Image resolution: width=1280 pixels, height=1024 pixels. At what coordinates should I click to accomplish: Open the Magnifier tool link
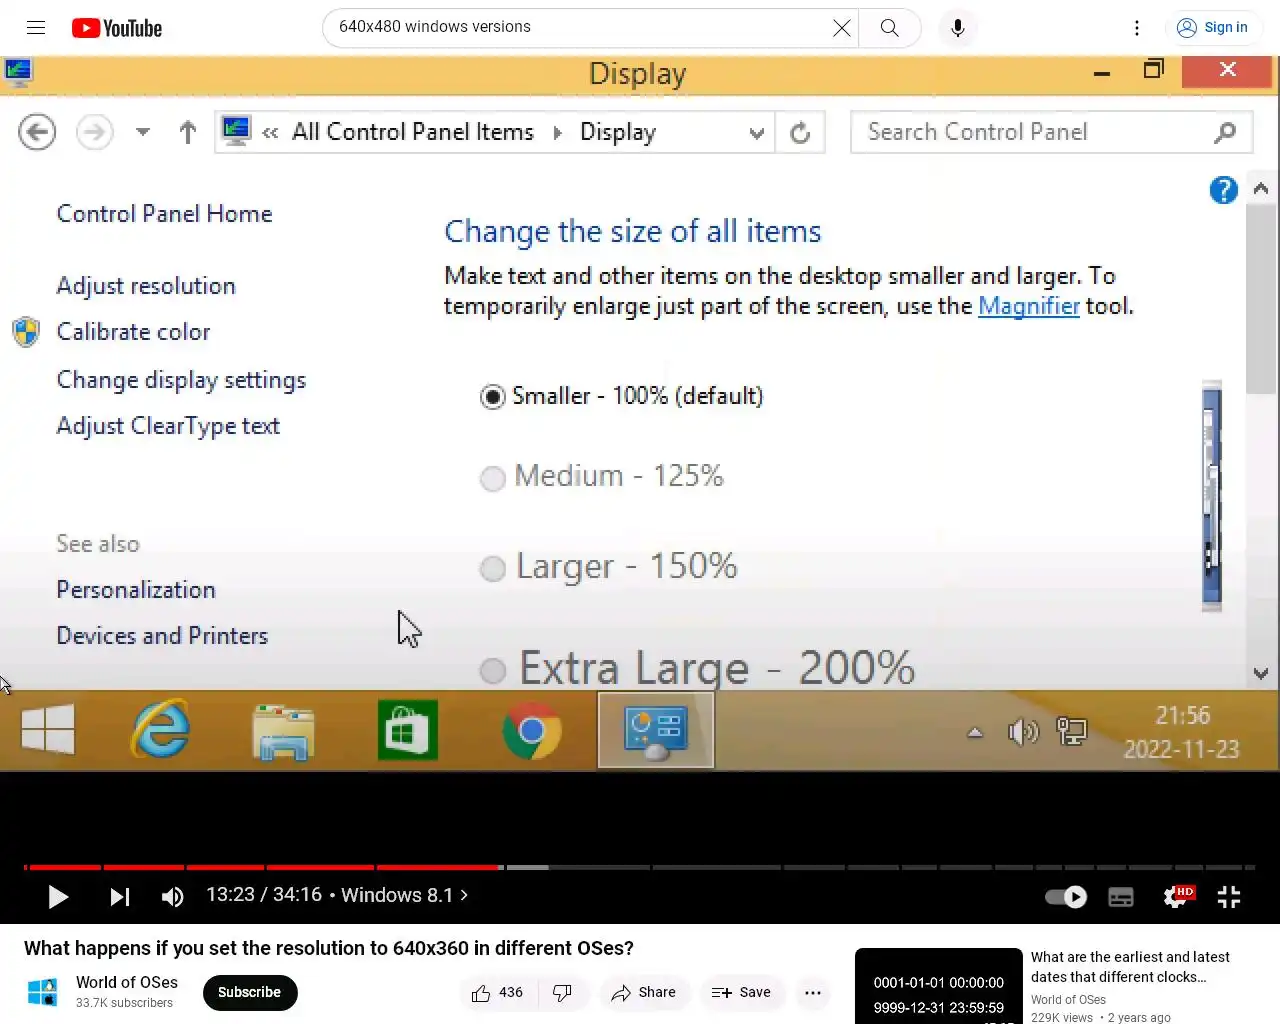[1029, 306]
